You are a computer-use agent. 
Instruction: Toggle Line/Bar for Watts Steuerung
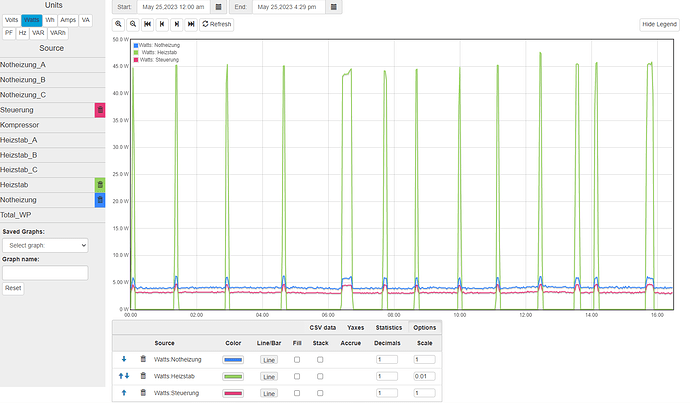(269, 393)
